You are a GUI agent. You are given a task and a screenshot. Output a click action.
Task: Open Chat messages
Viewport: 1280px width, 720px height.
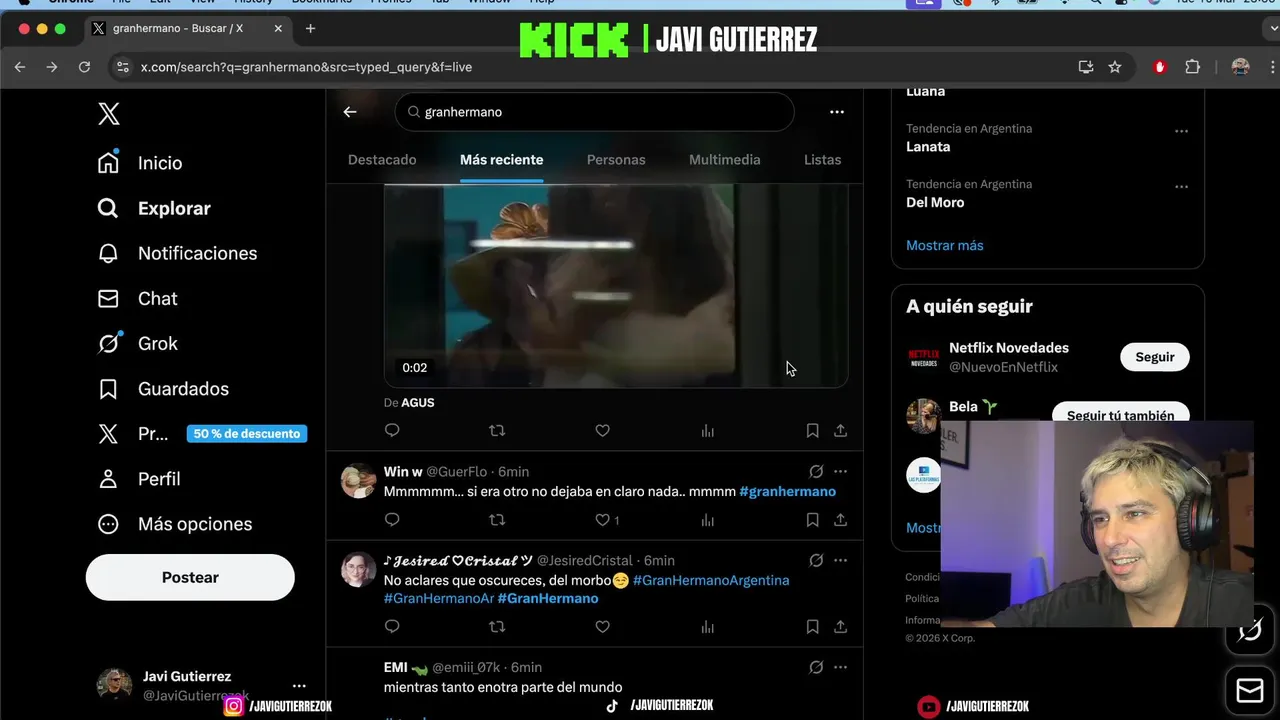[x=137, y=298]
